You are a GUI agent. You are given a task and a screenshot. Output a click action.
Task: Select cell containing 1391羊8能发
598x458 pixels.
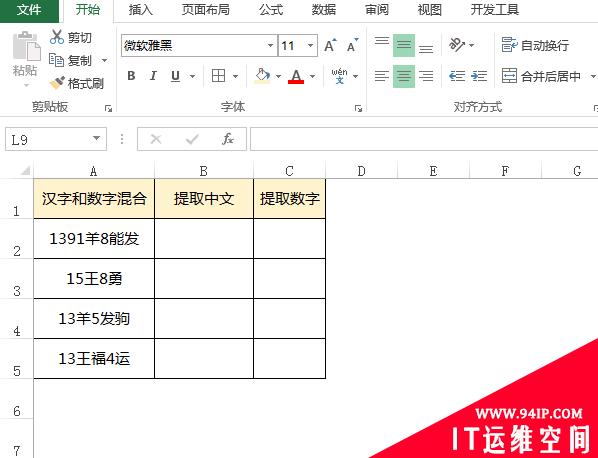coord(94,239)
